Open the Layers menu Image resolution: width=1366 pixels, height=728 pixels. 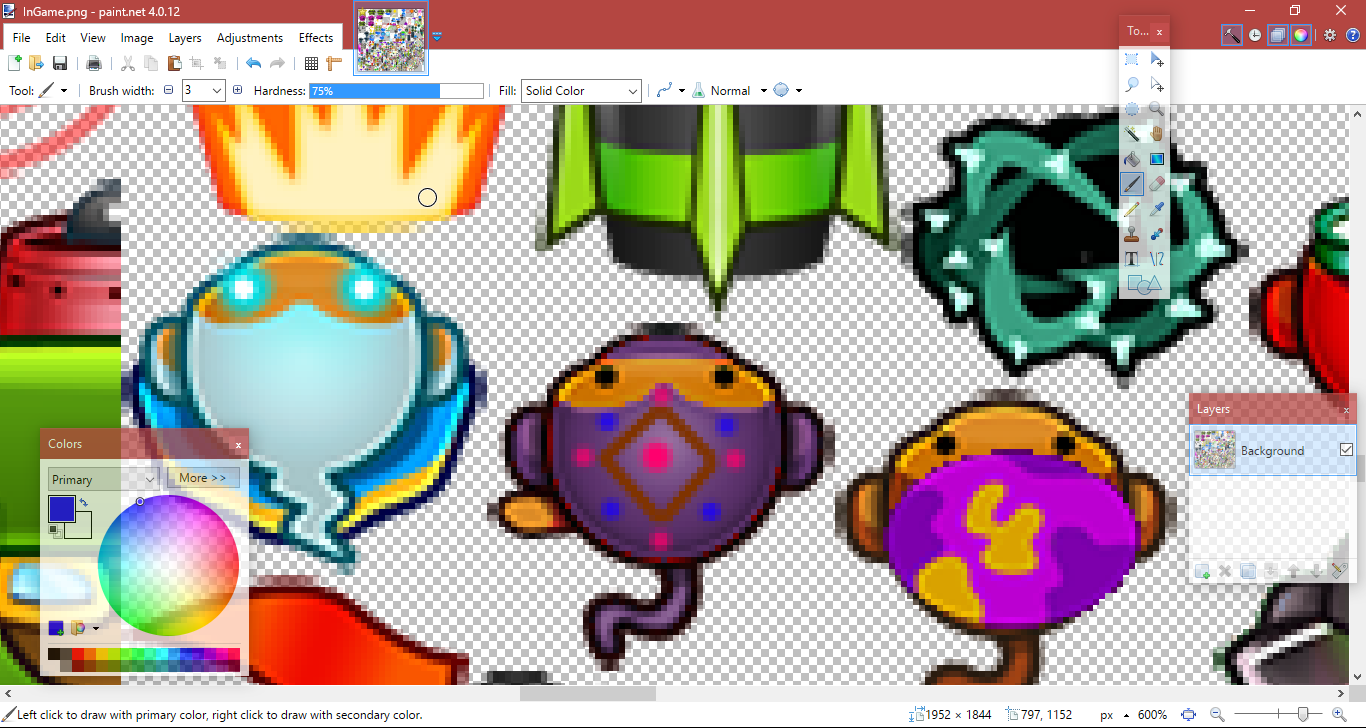[185, 38]
